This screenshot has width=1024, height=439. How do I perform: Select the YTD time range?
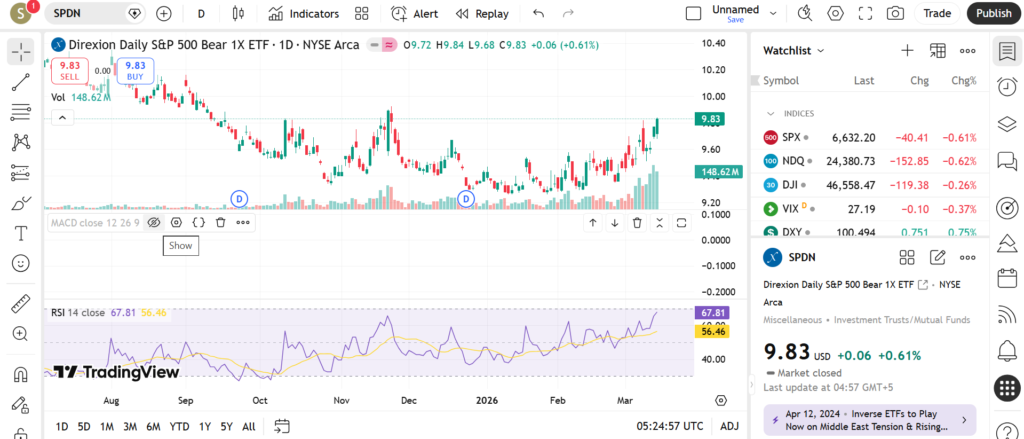(179, 426)
